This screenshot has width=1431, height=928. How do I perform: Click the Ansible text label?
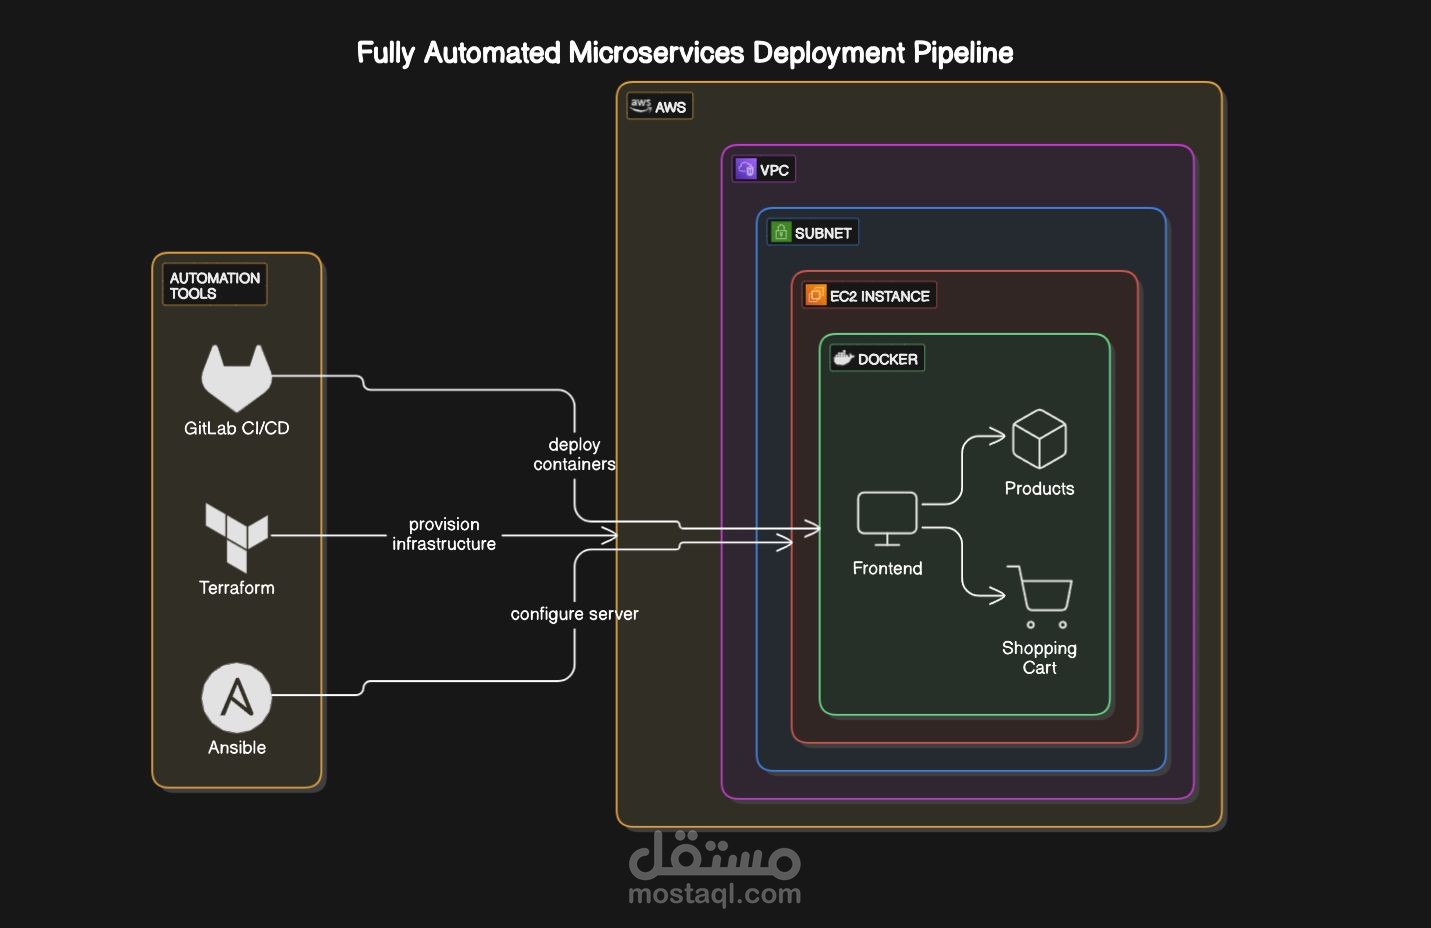point(237,747)
